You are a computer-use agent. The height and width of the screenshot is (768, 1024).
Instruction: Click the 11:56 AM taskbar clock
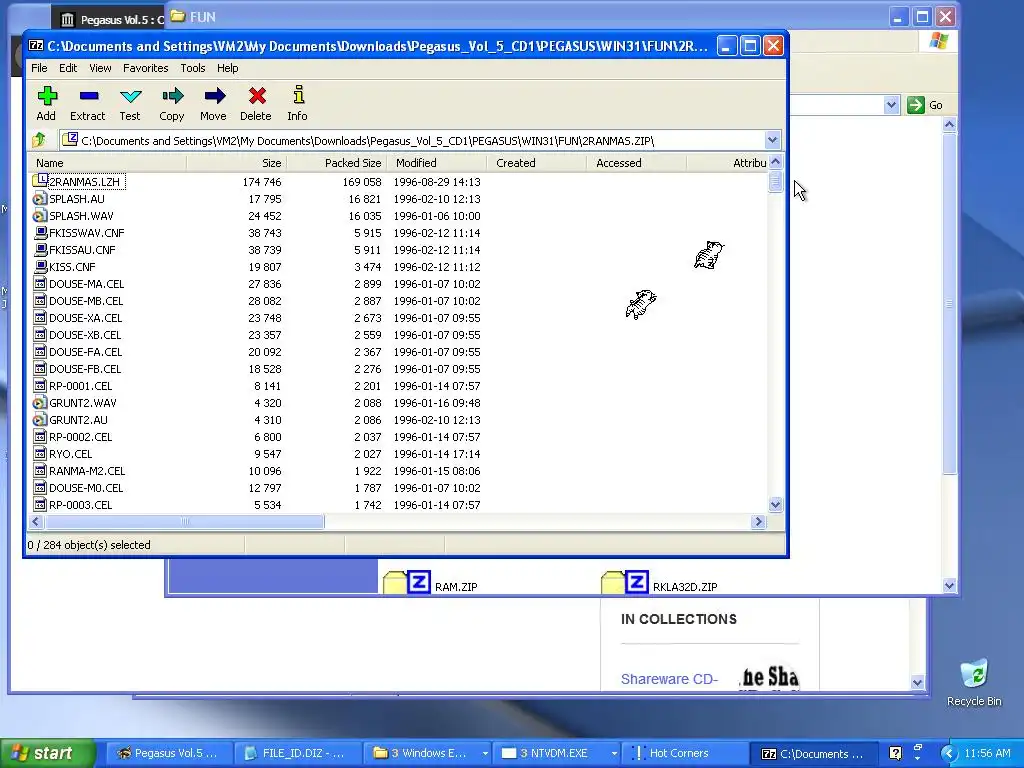987,753
